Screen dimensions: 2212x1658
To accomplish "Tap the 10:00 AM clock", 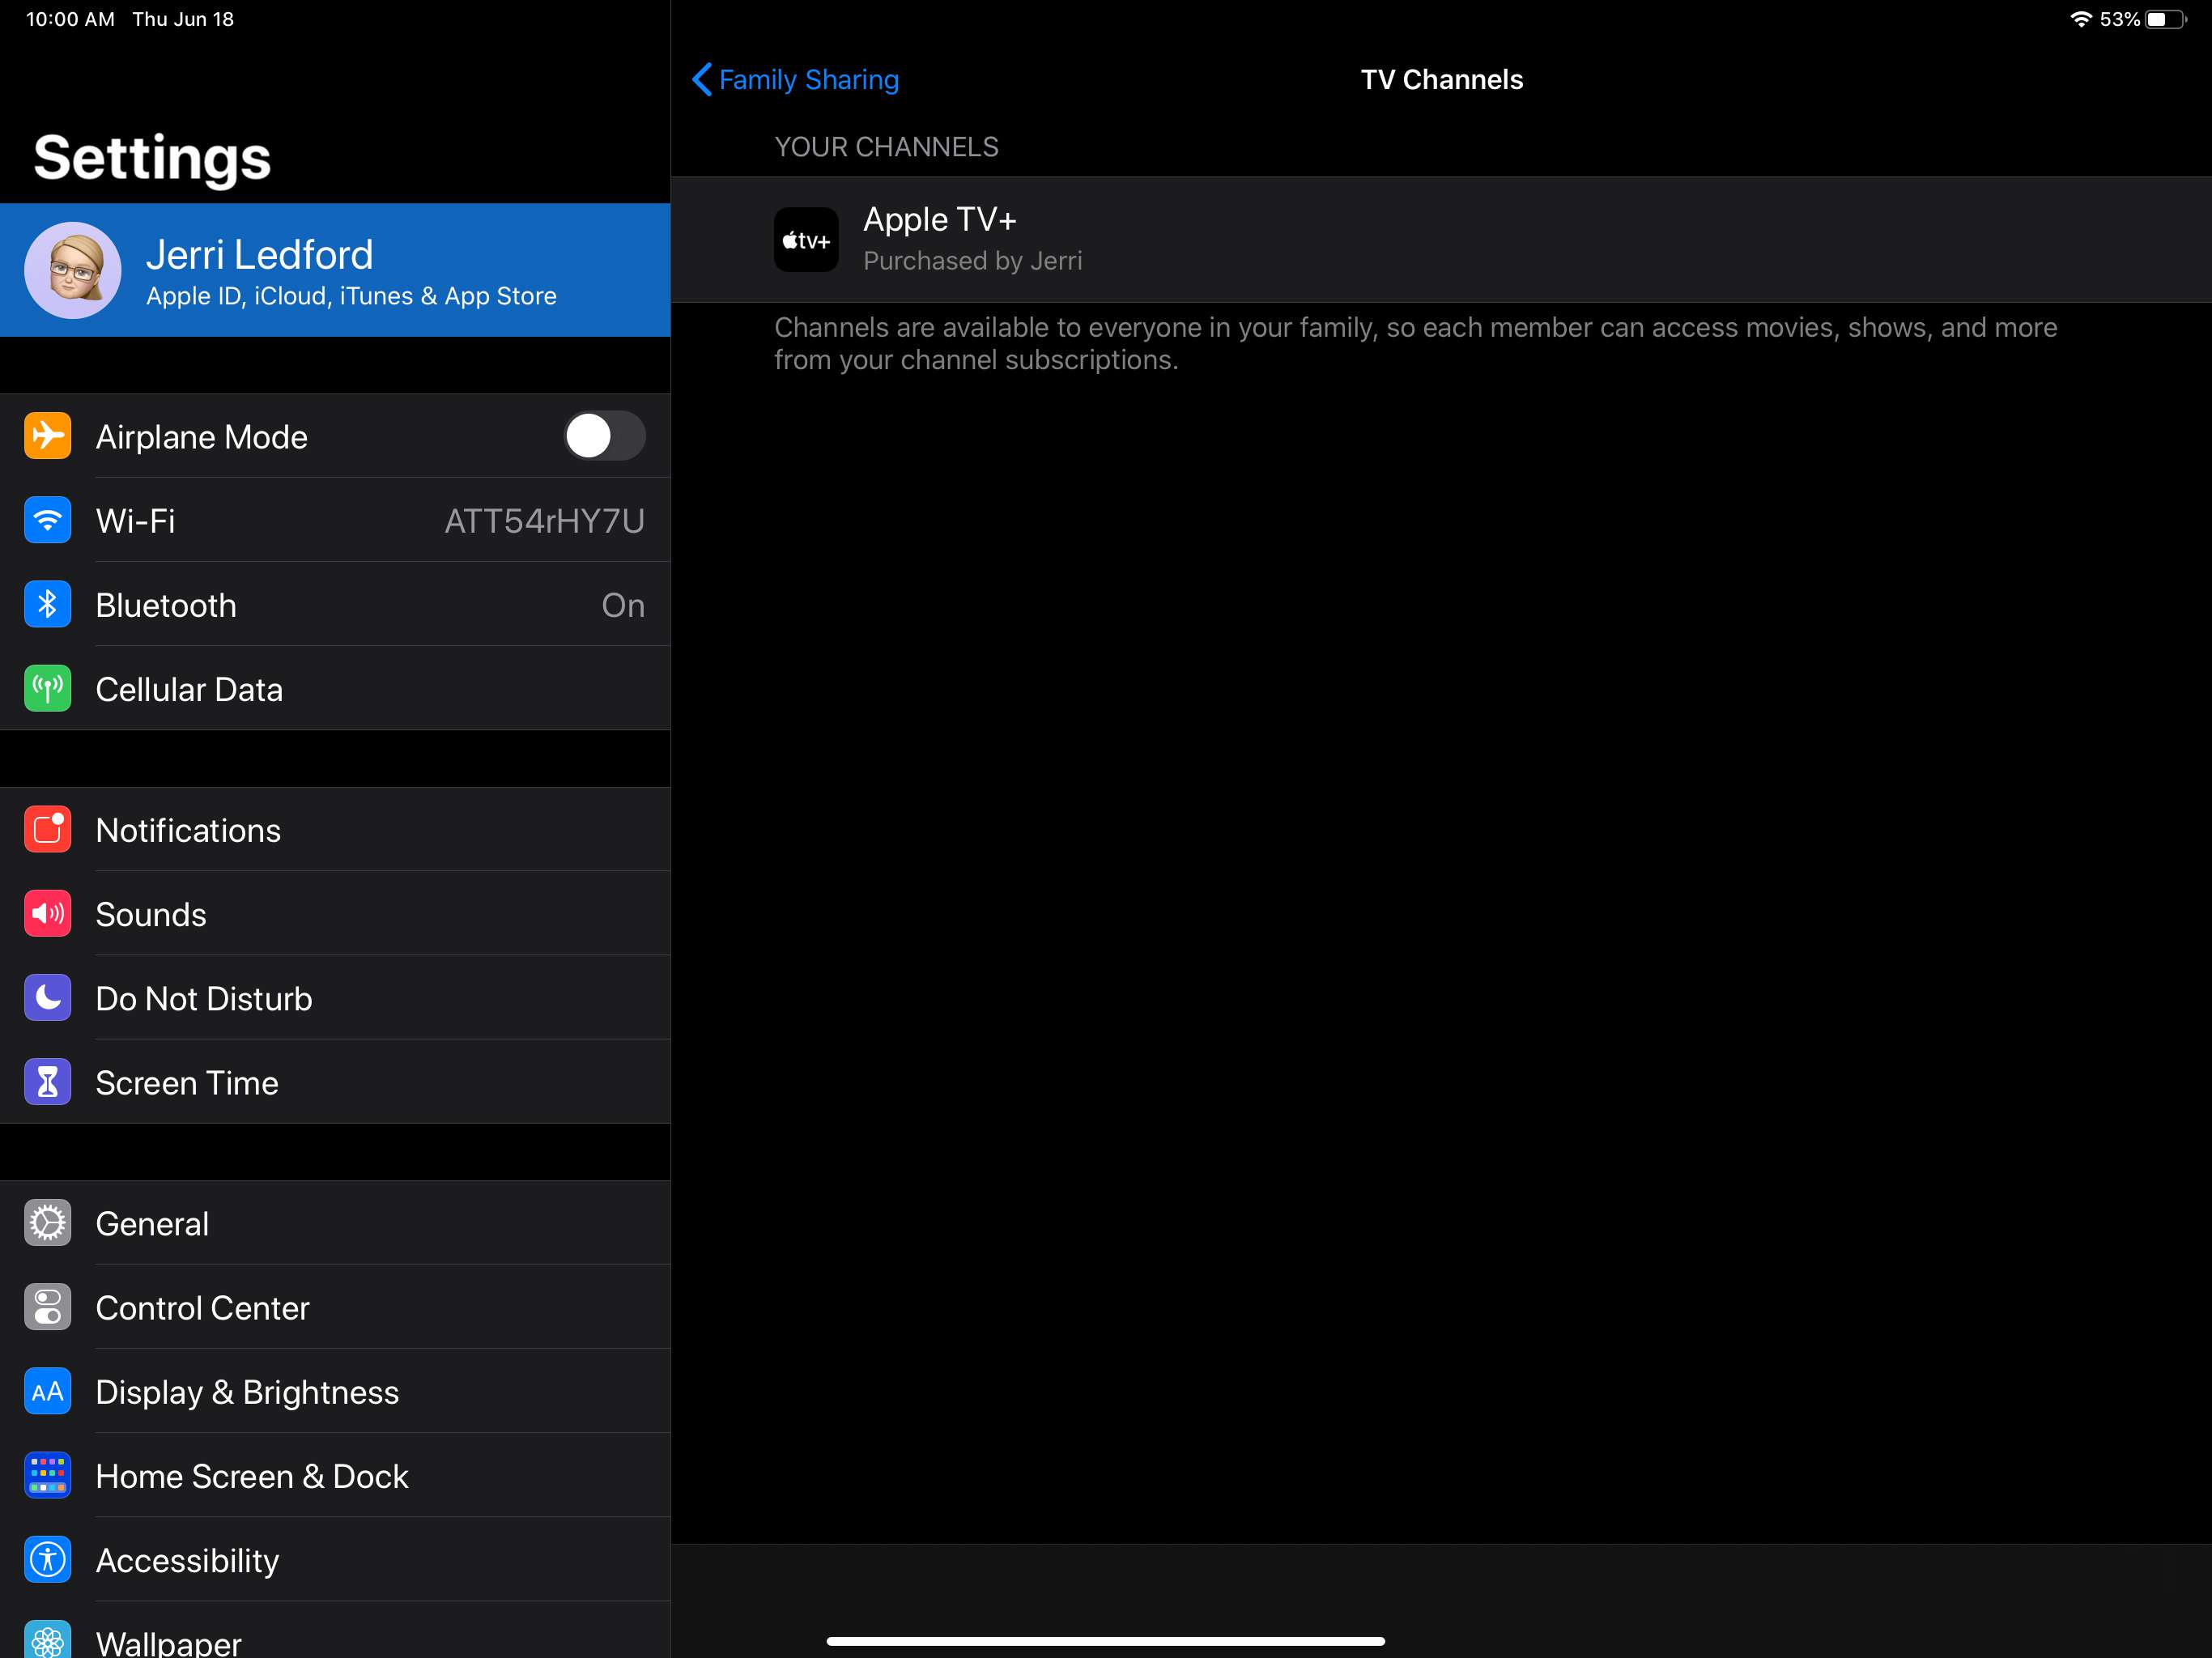I will [70, 19].
